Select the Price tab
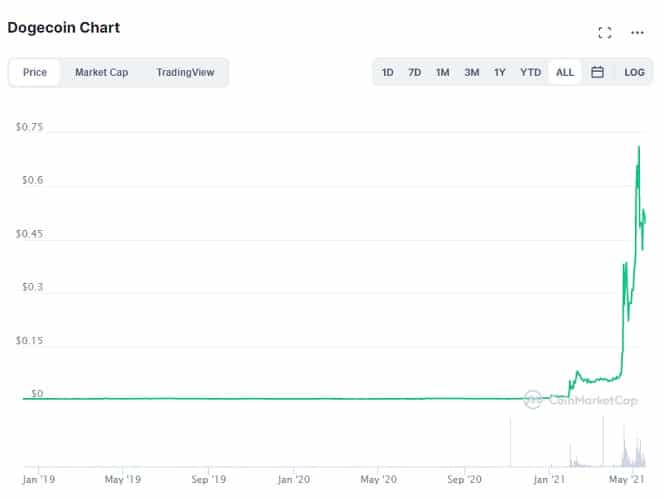The image size is (666, 500). (35, 72)
